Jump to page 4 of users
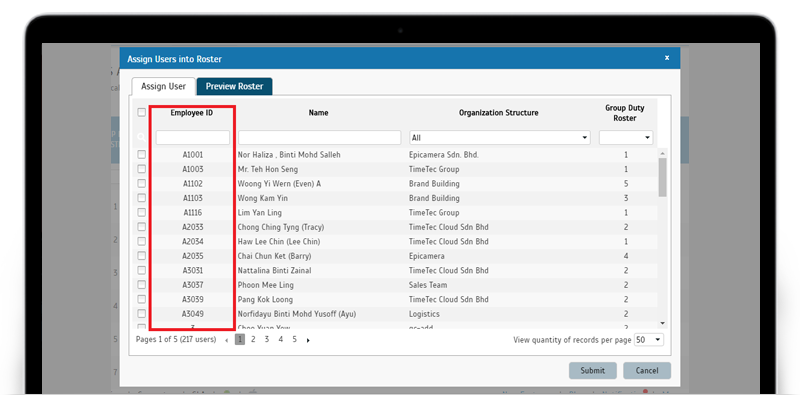This screenshot has width=800, height=395. tap(281, 339)
